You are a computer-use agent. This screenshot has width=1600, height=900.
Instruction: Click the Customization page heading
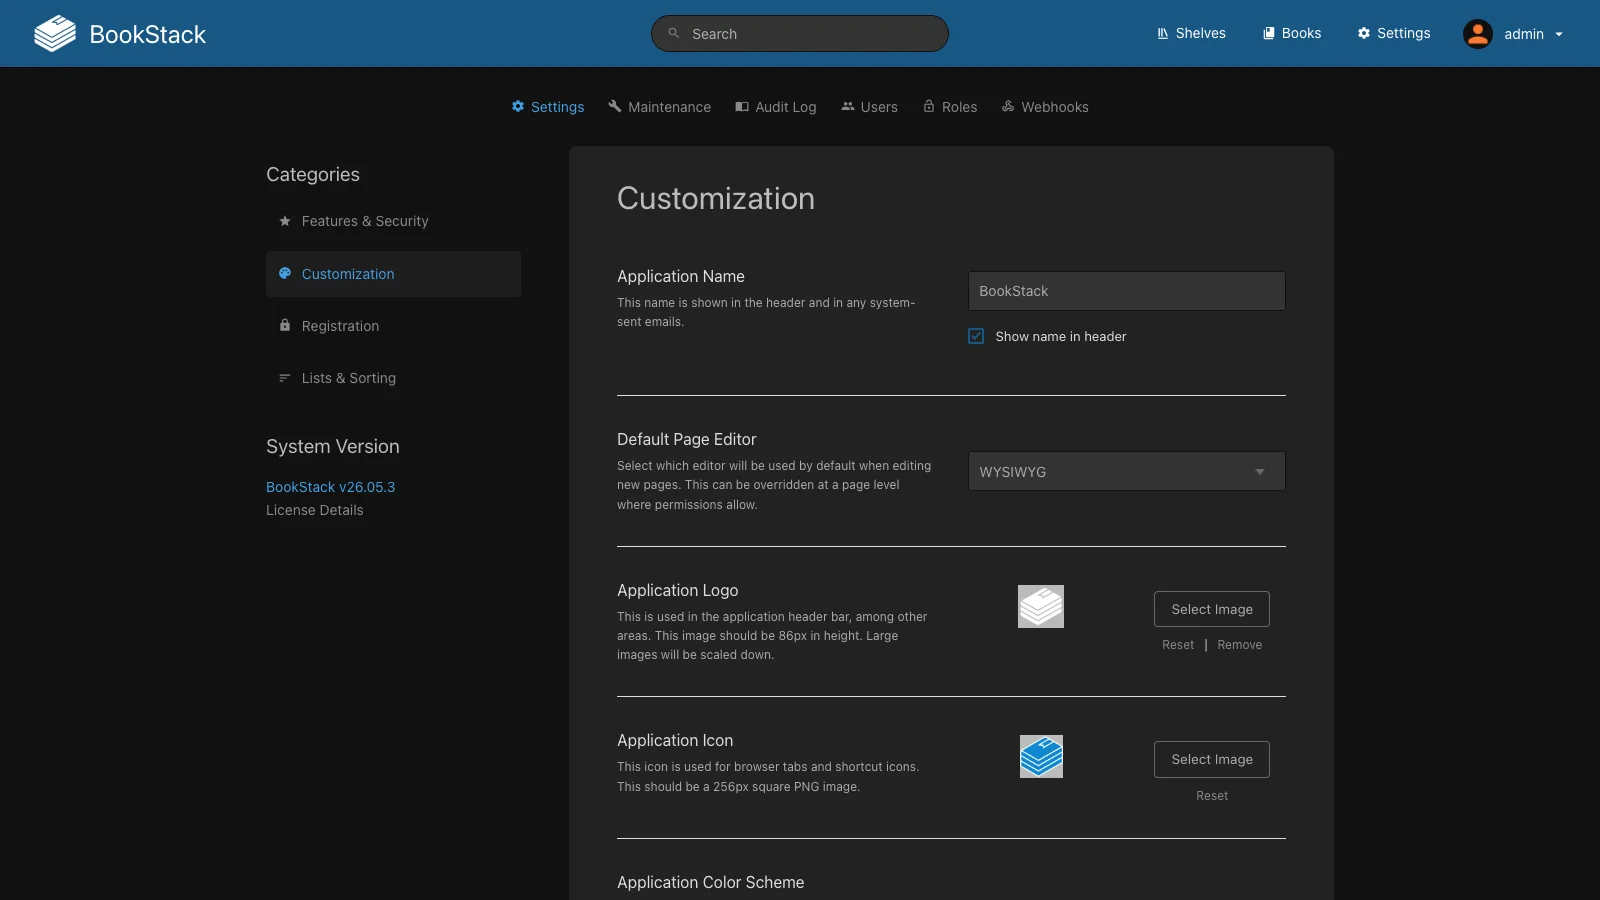point(716,198)
